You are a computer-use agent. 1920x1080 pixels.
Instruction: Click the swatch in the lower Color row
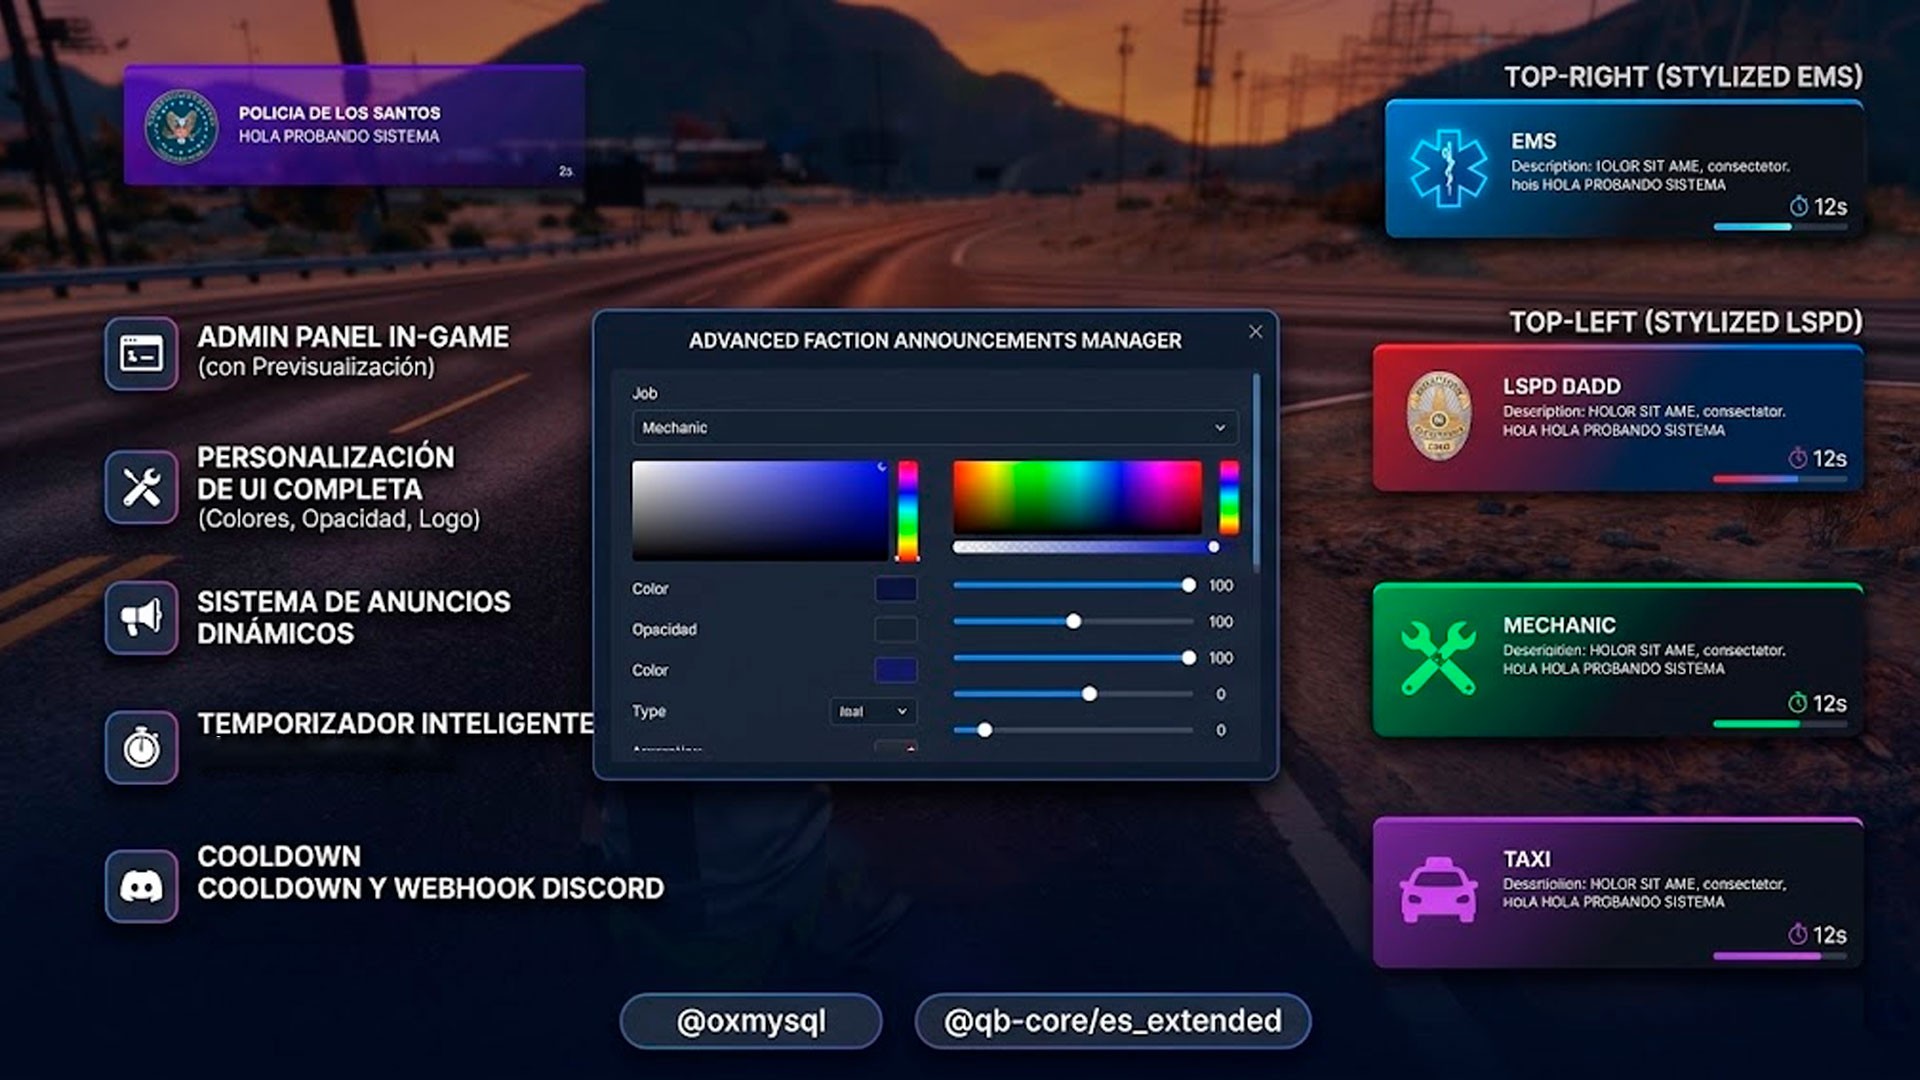896,670
